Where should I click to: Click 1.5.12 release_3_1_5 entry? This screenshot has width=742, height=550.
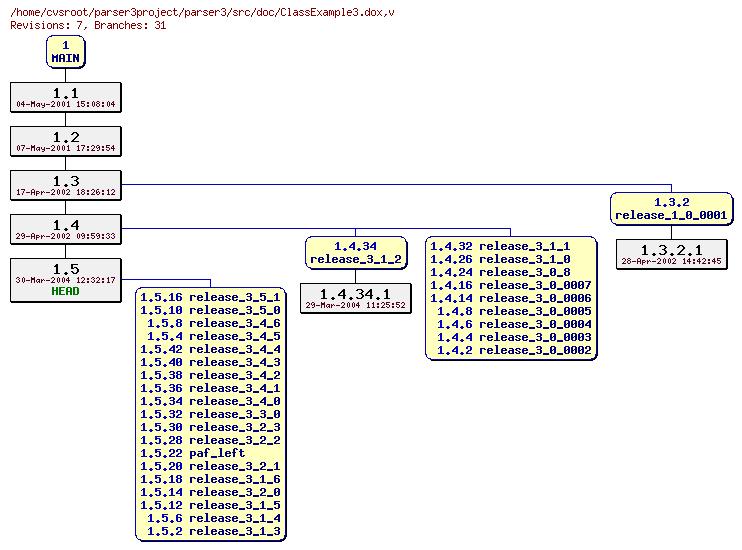[210, 506]
